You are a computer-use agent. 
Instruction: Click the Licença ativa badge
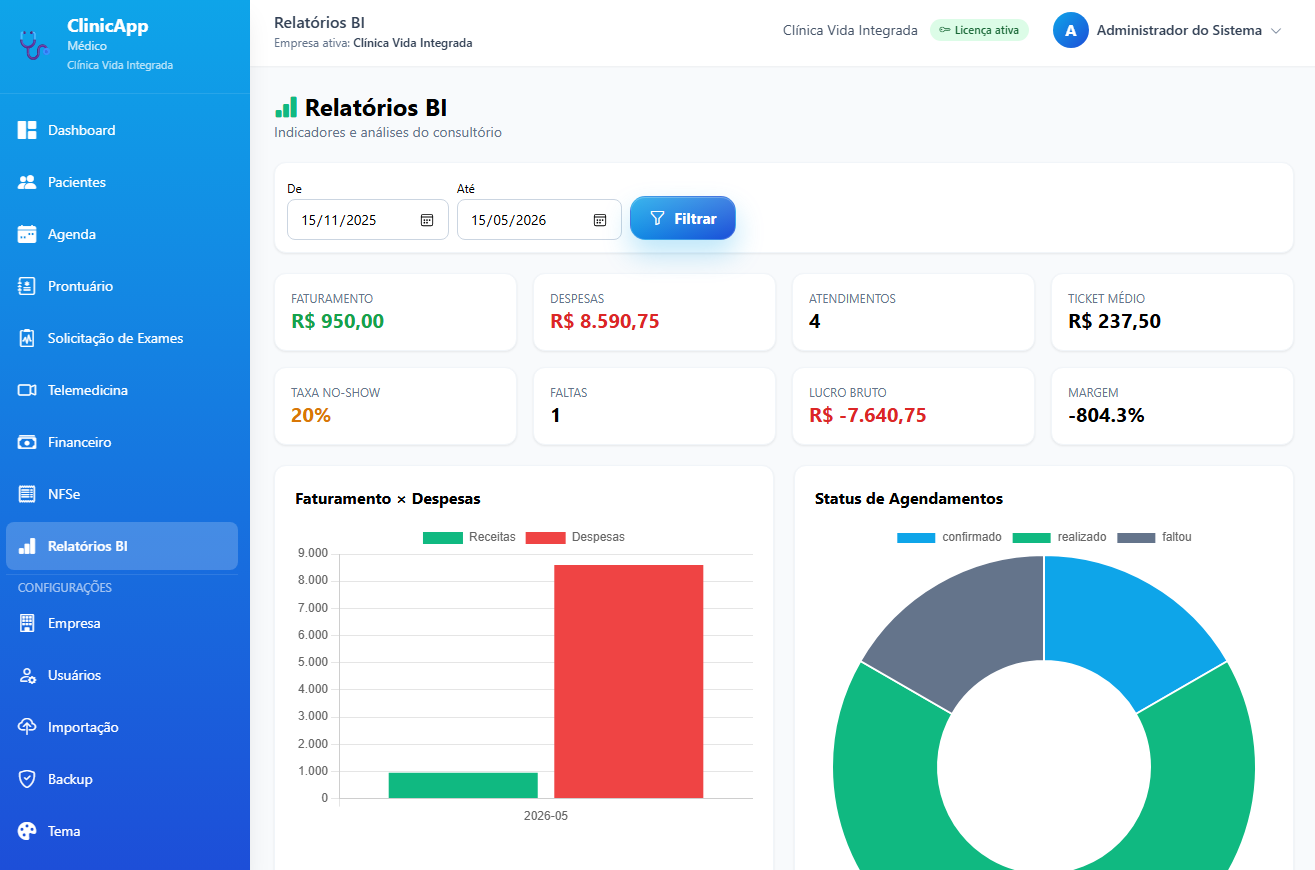[979, 30]
